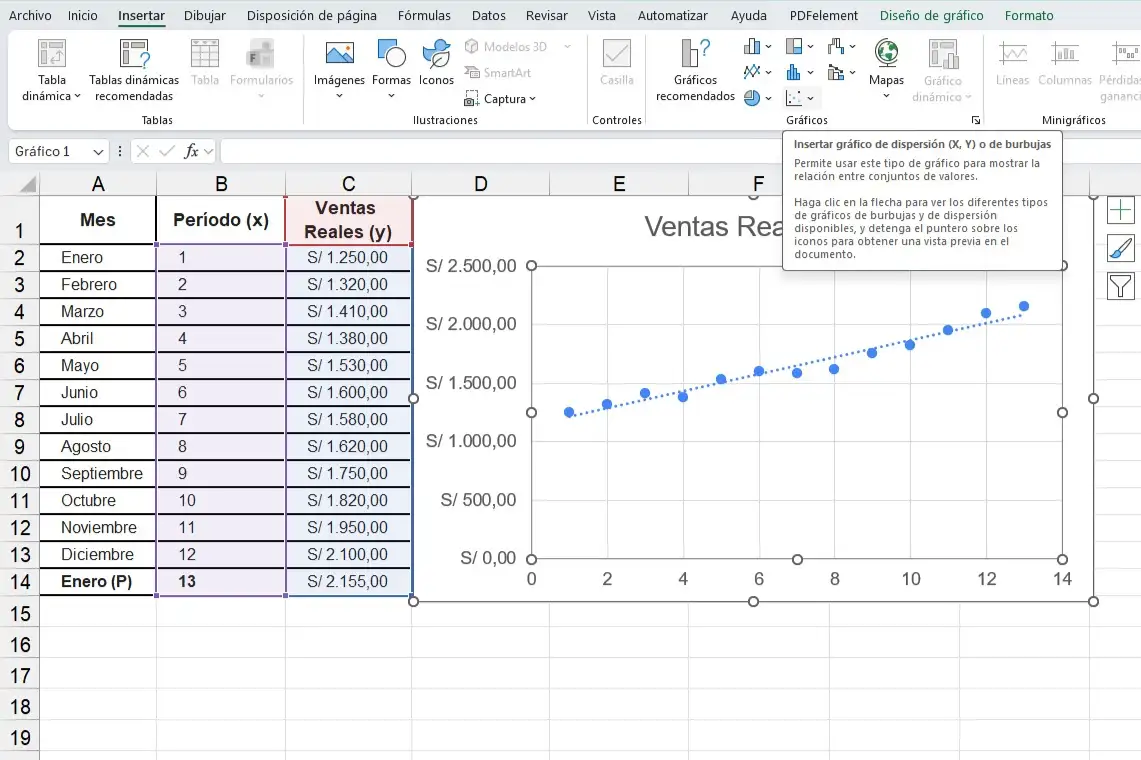Click the chart title Ventas Reales

(713, 226)
